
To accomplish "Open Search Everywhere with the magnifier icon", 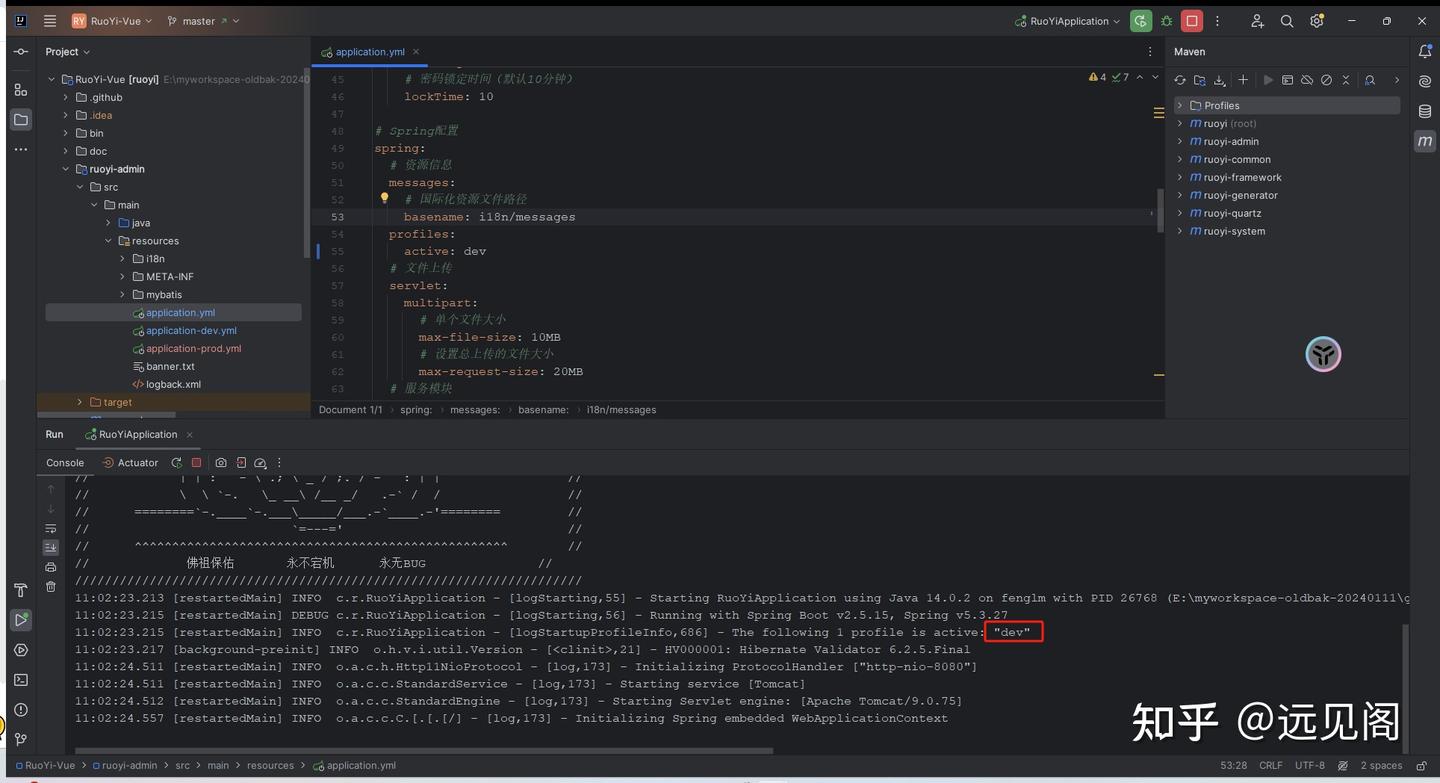I will [x=1287, y=20].
